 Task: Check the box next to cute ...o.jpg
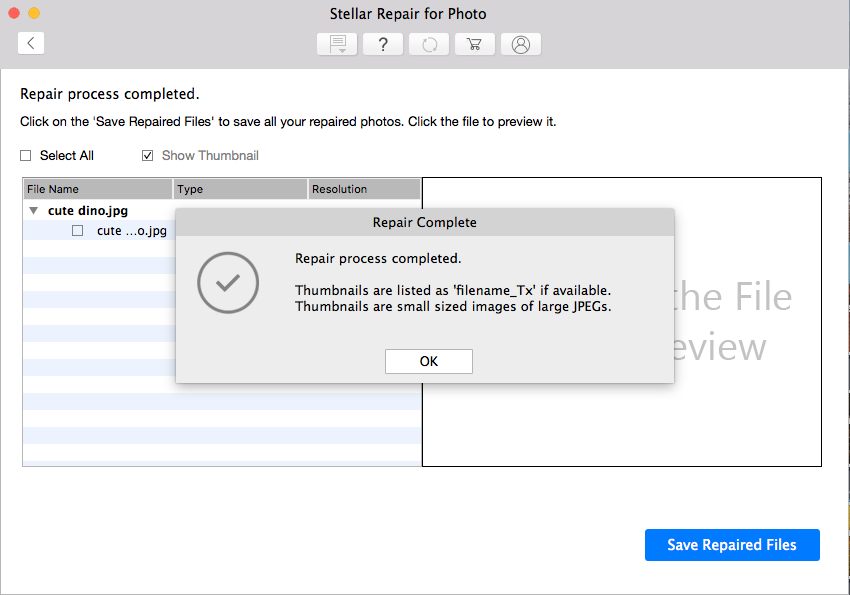point(78,231)
